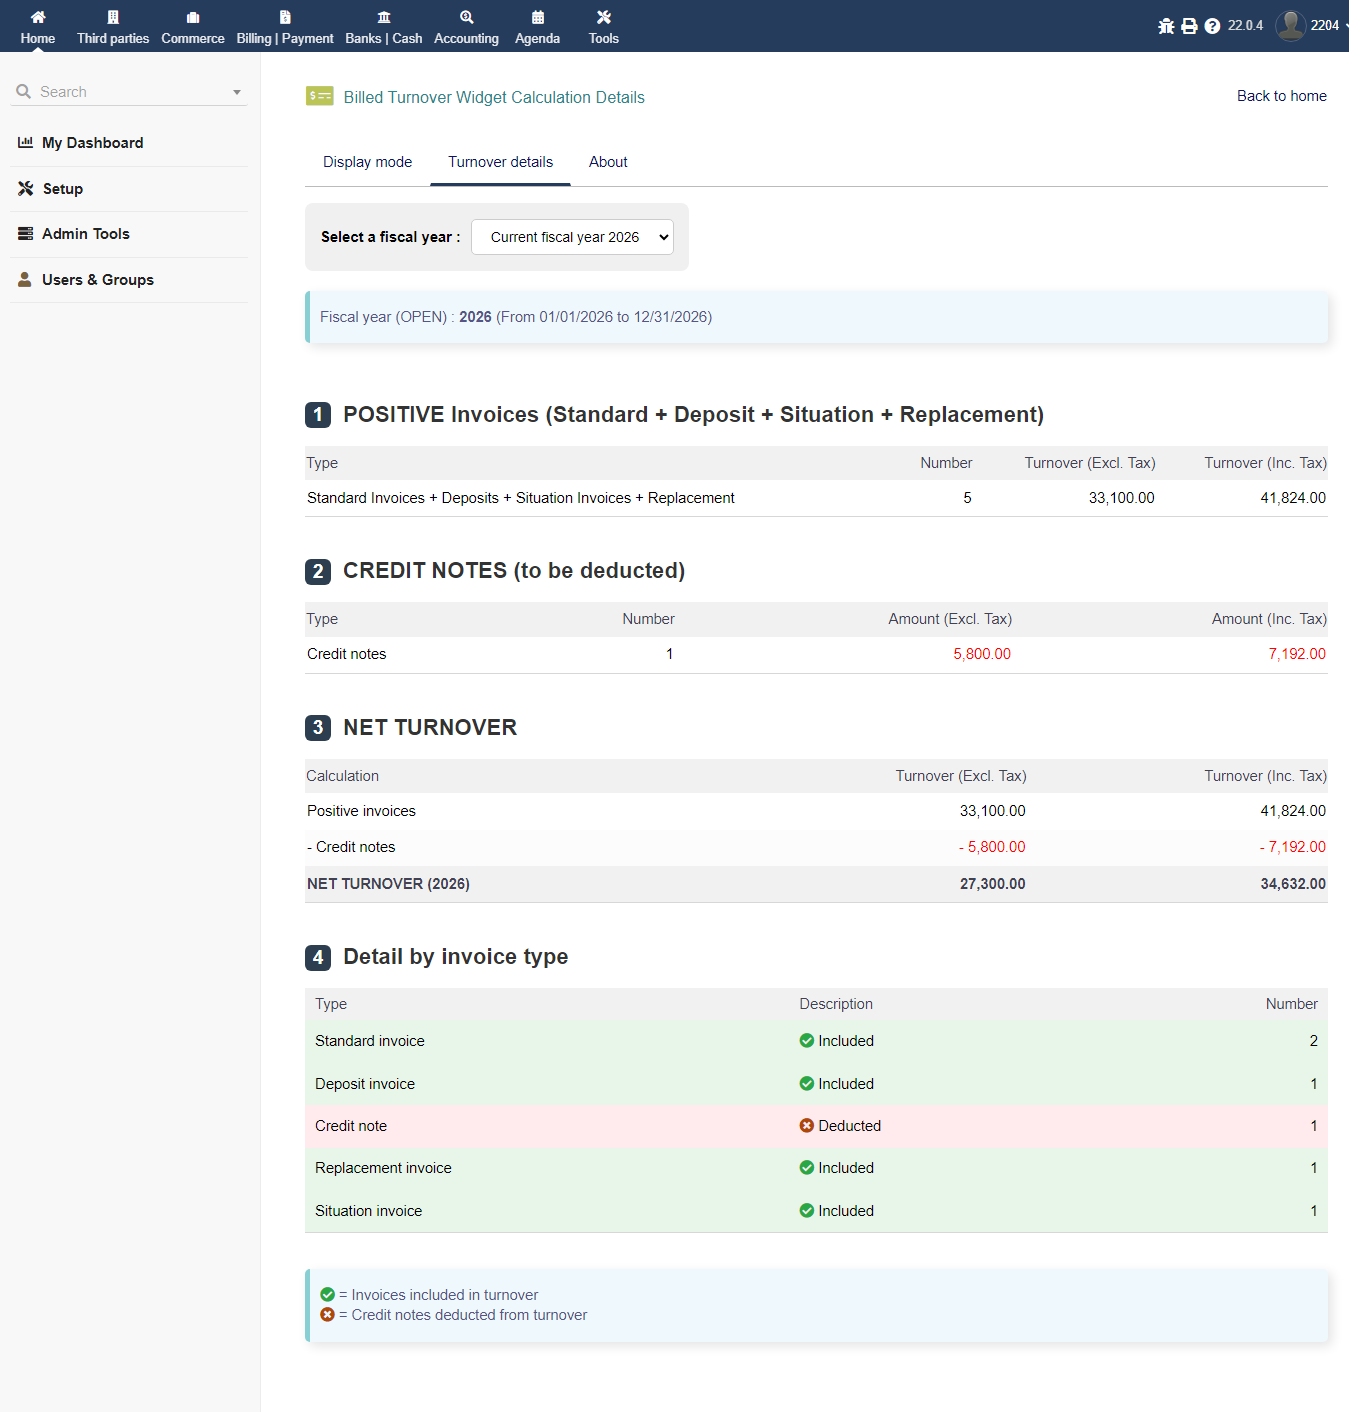1349x1412 pixels.
Task: Open the Home menu icon
Action: pos(38,18)
